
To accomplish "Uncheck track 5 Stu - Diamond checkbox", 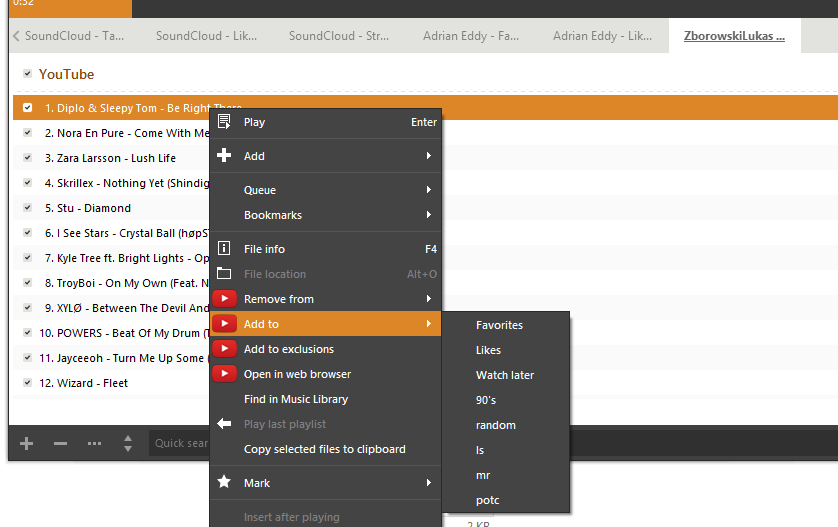I will 27,207.
